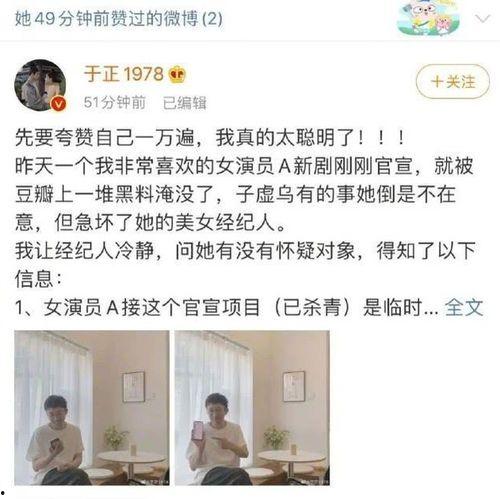500x499 pixels.
Task: Follow the user with +关注 button
Action: (453, 81)
